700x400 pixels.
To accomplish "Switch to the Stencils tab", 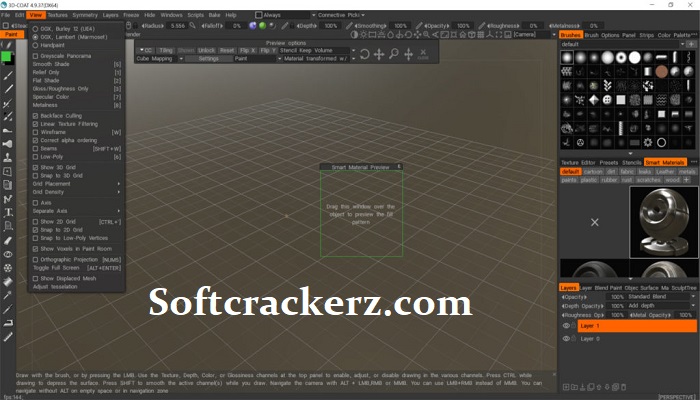I will click(632, 162).
